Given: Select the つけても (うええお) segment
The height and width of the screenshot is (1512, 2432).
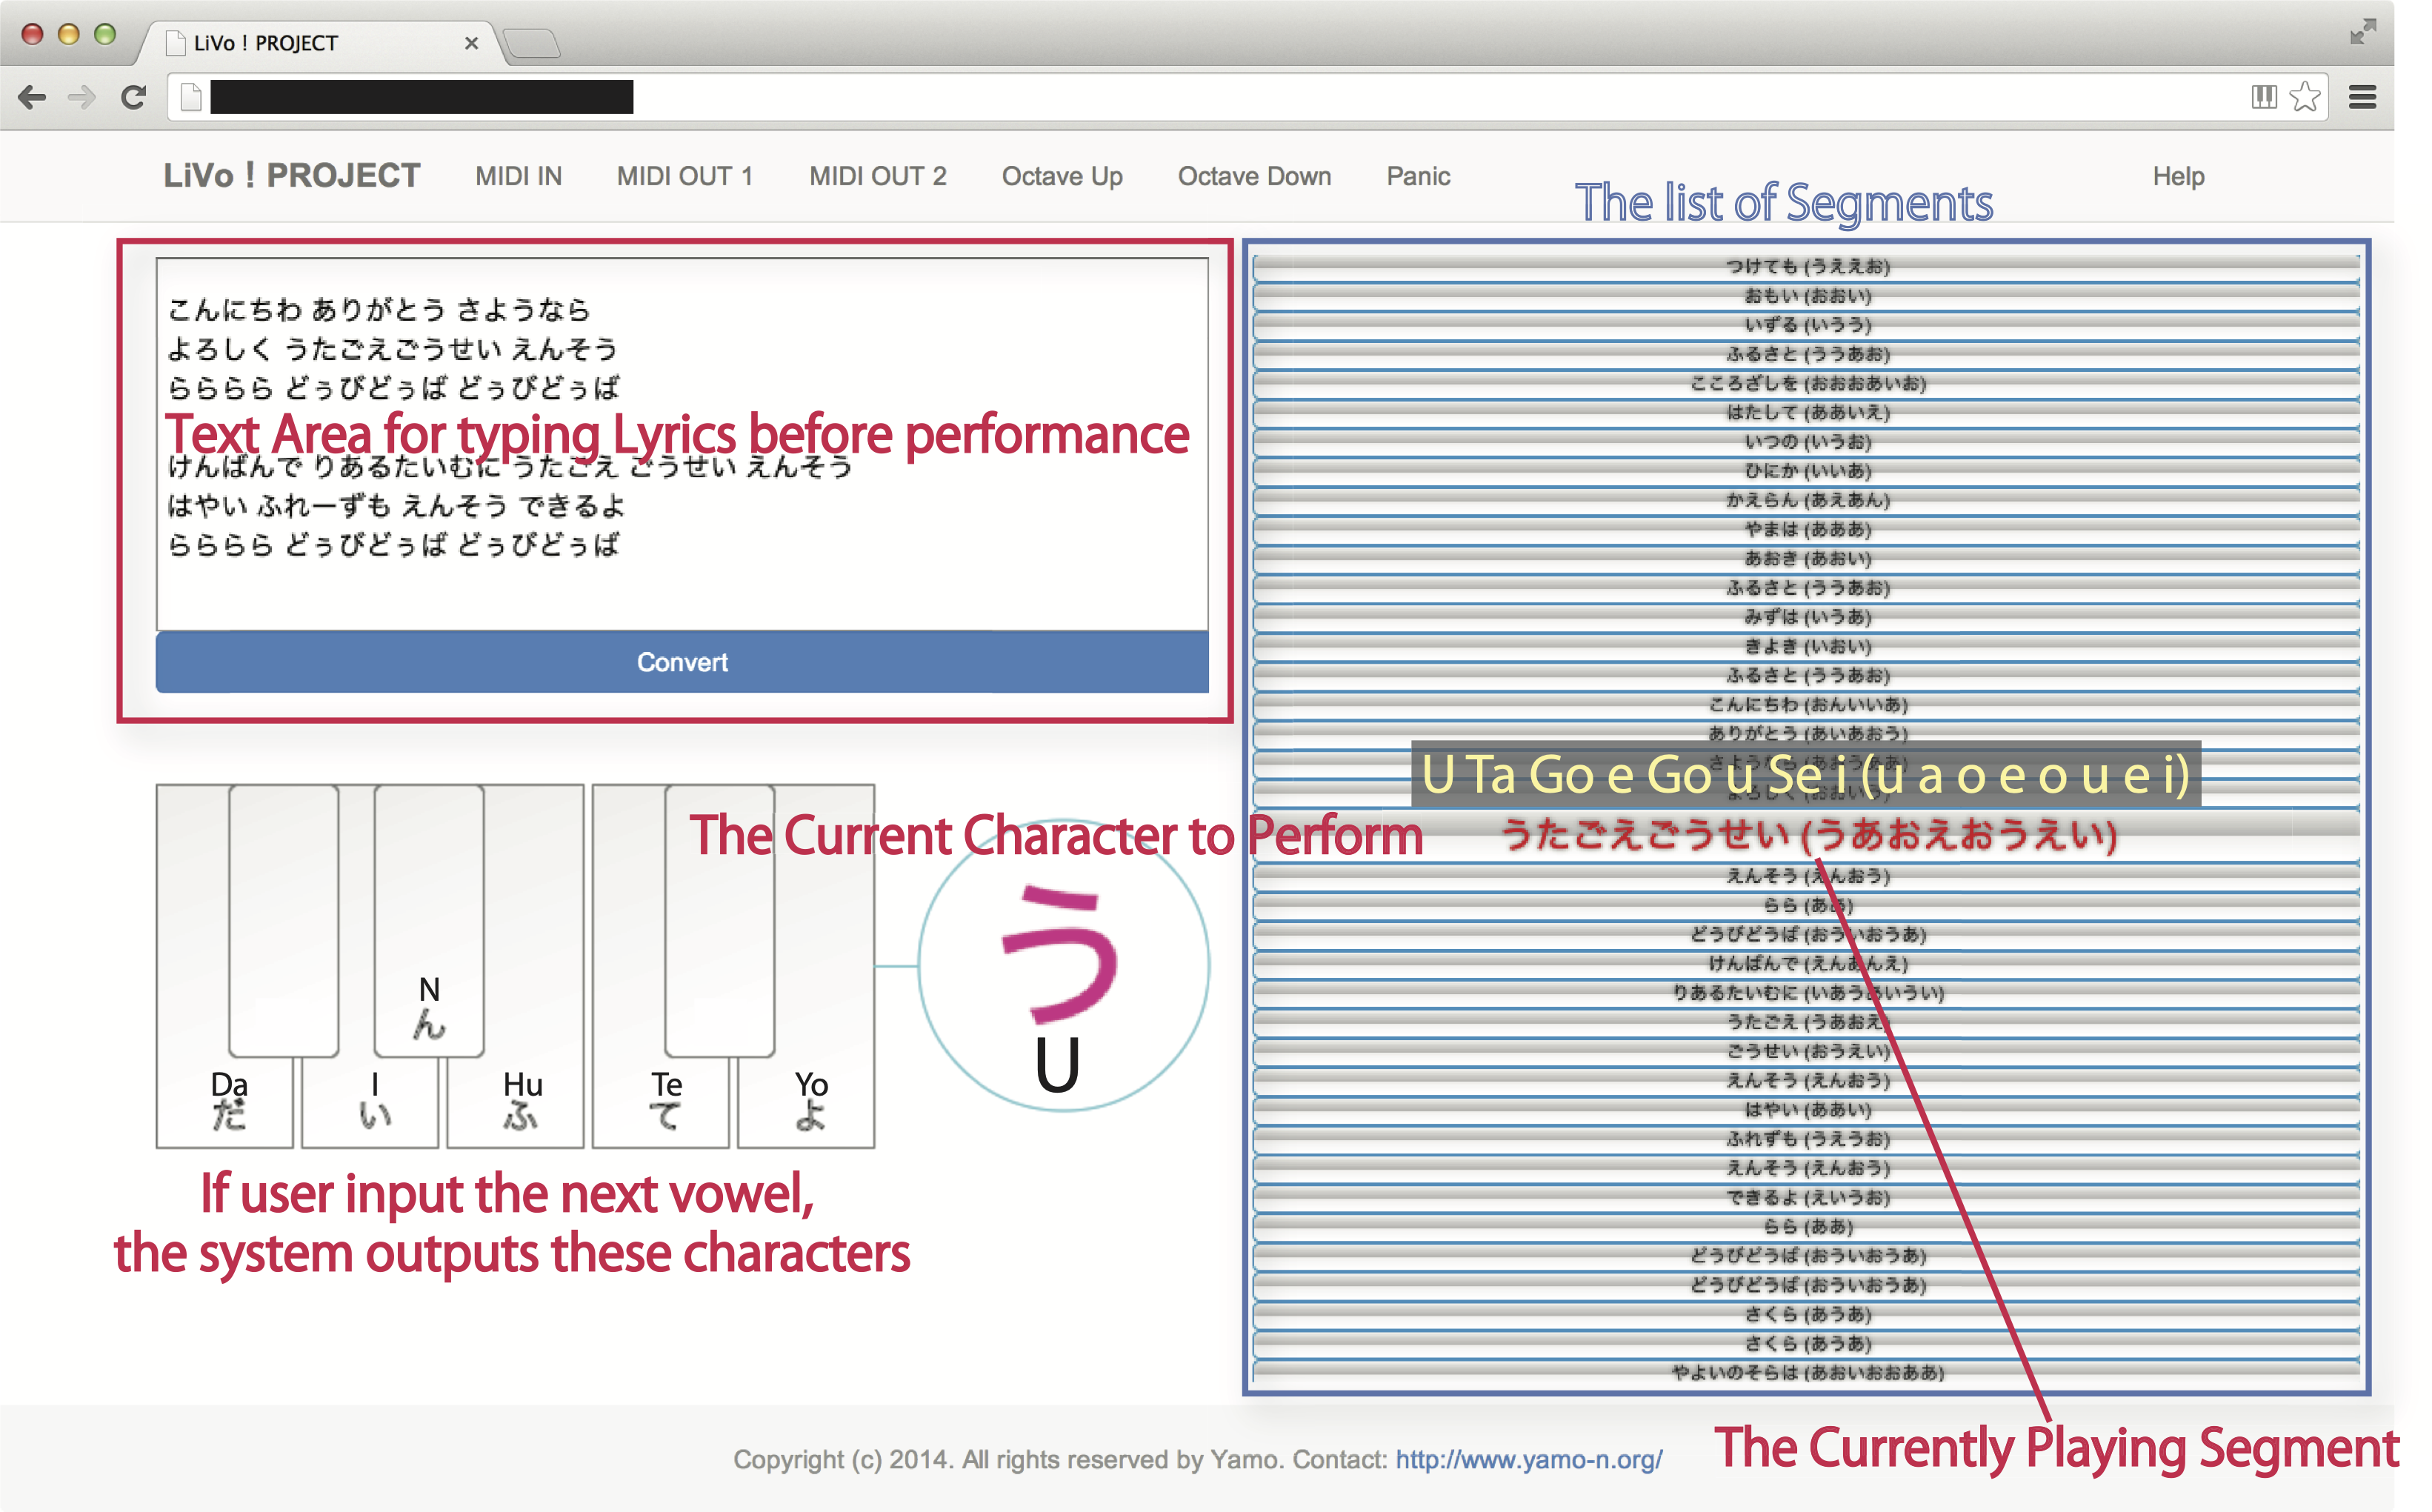Looking at the screenshot, I should pyautogui.click(x=1806, y=266).
